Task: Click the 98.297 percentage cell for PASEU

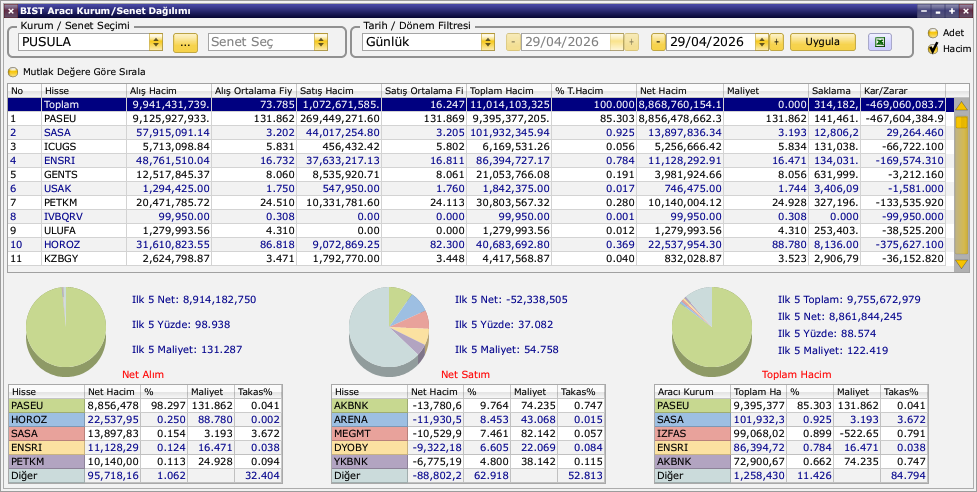Action: (164, 405)
